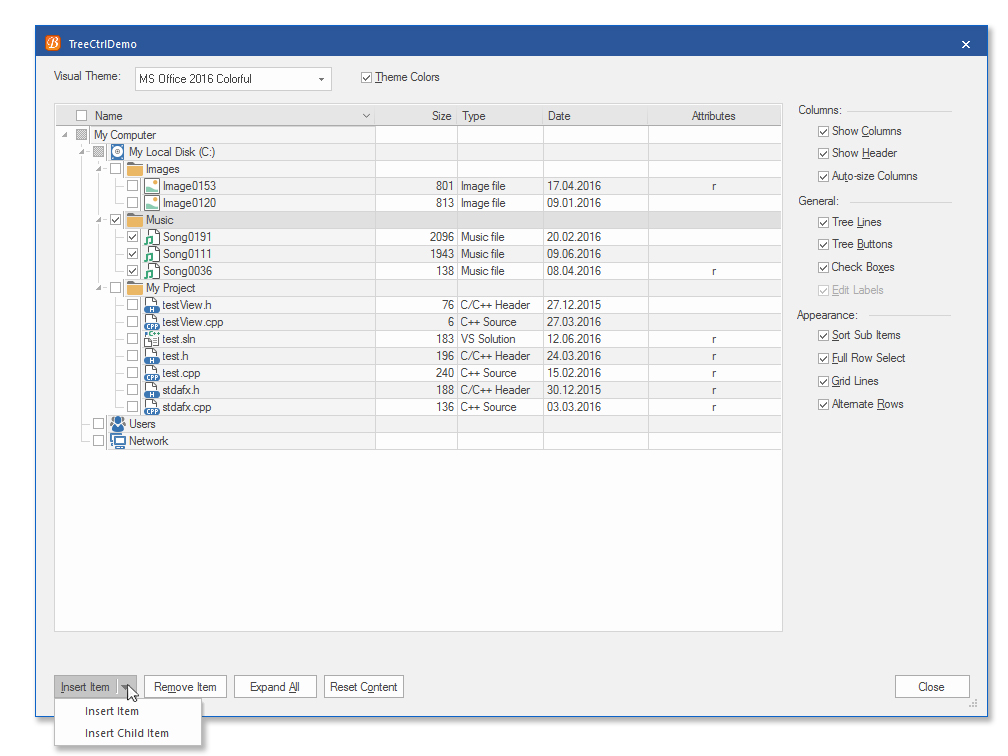Collapse the My Project tree node
The height and width of the screenshot is (756, 1008).
100,288
